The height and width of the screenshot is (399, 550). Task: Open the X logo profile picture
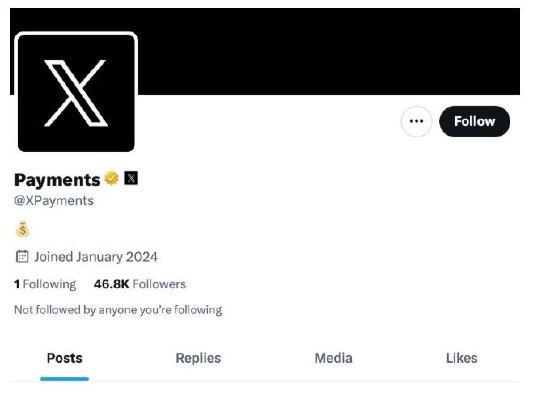[x=76, y=93]
